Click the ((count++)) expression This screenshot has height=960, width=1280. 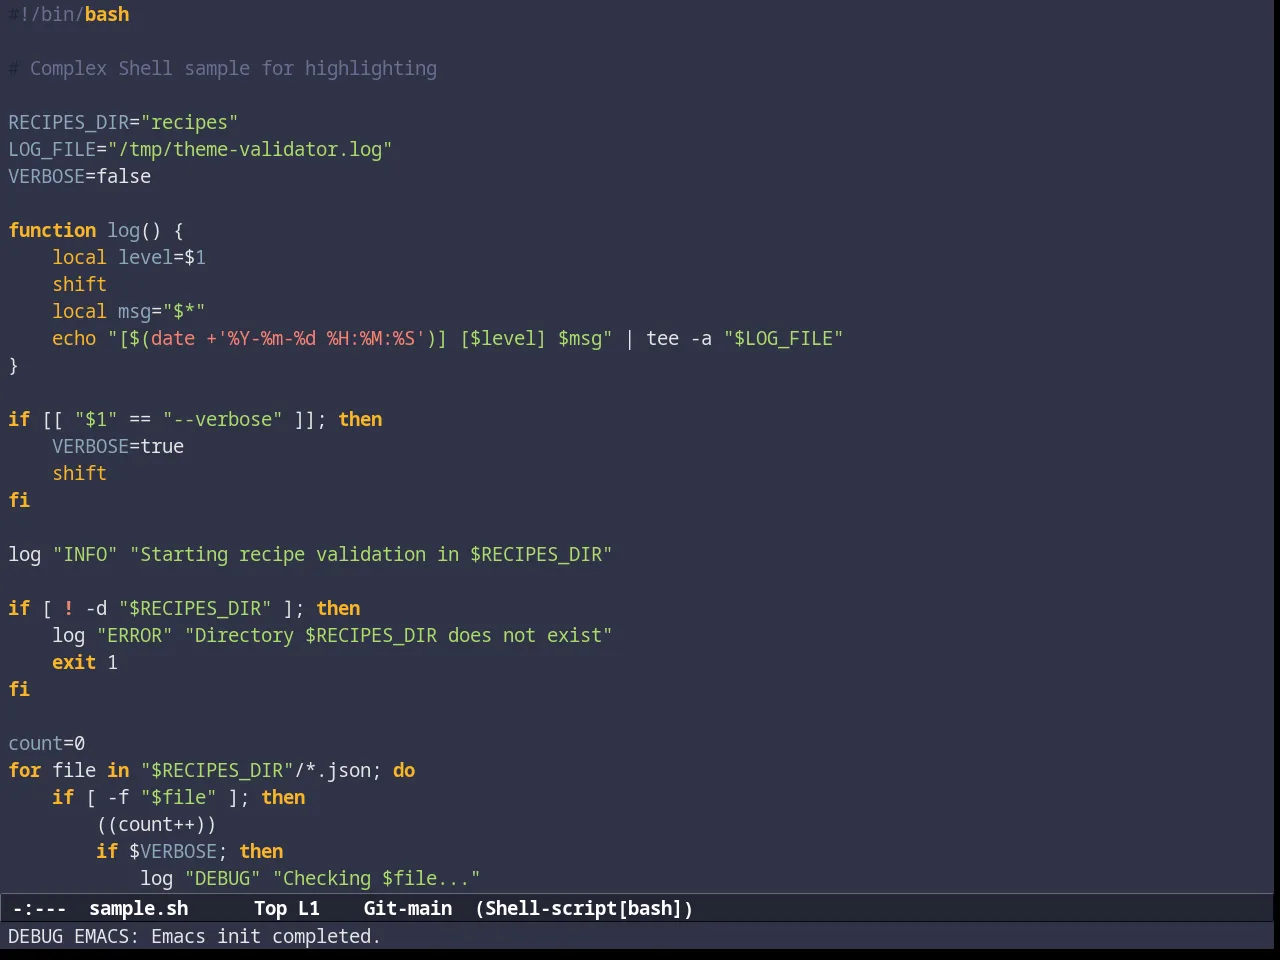[x=156, y=824]
